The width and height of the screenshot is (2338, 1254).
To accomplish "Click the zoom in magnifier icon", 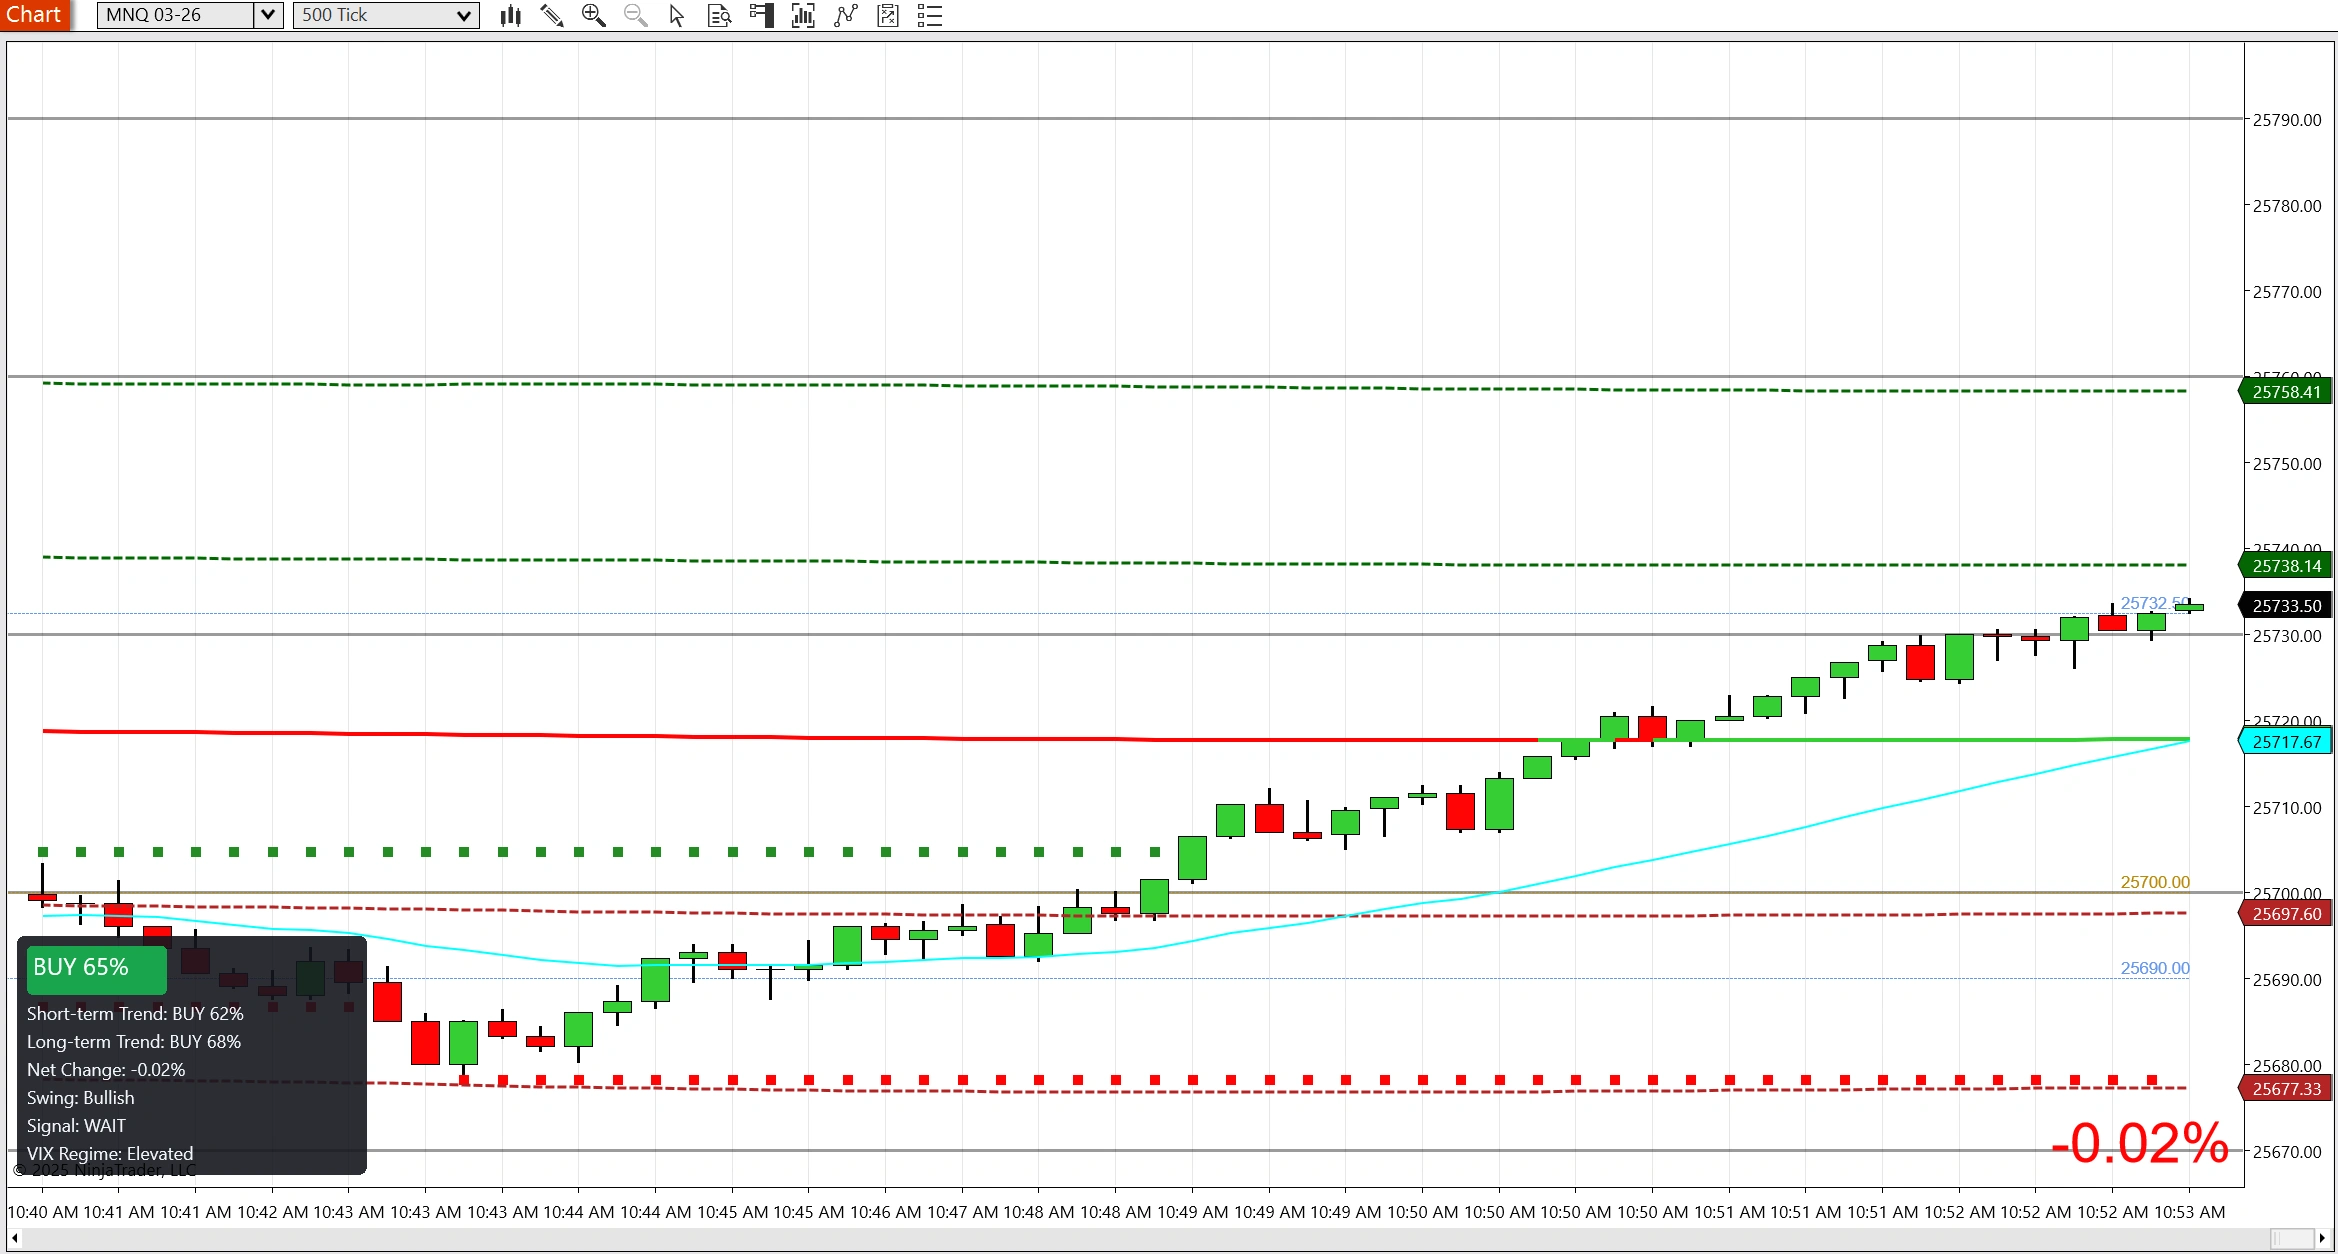I will point(594,15).
